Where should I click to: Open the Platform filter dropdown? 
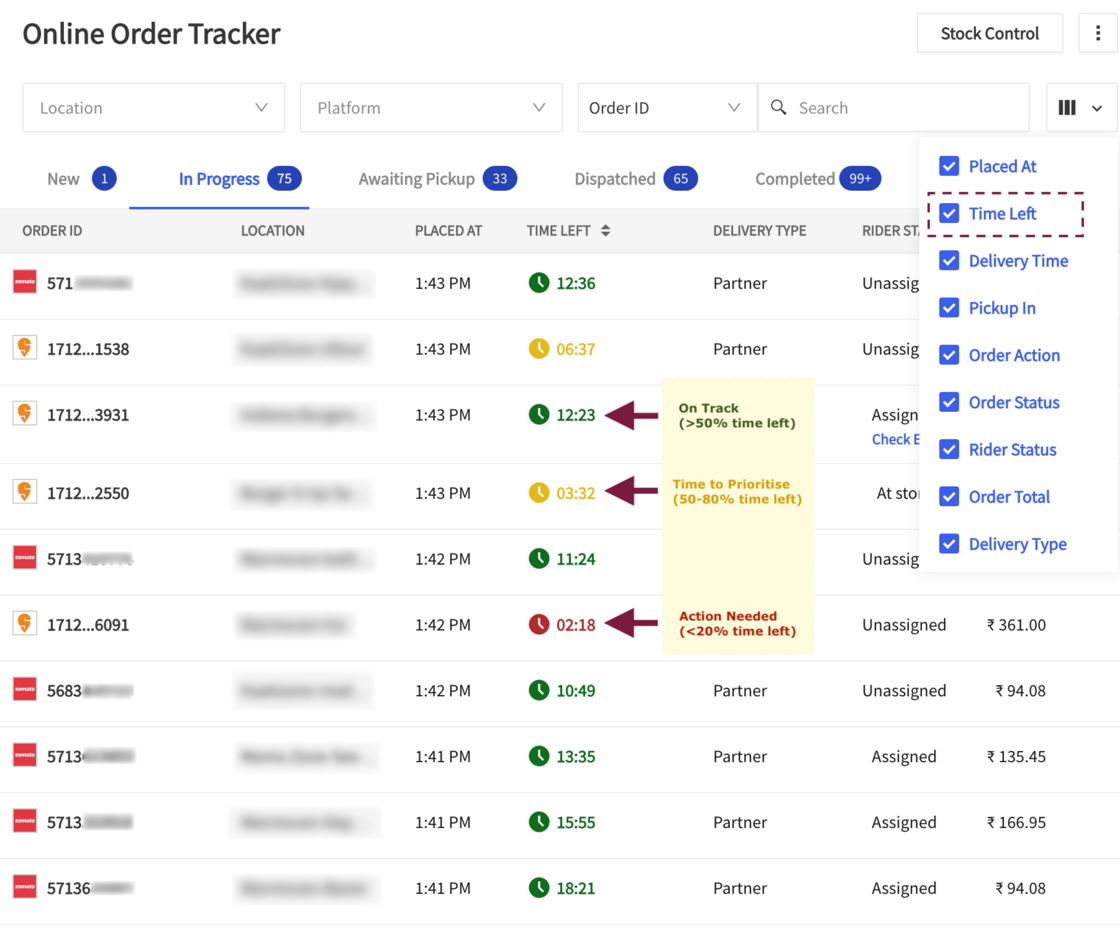pos(431,108)
